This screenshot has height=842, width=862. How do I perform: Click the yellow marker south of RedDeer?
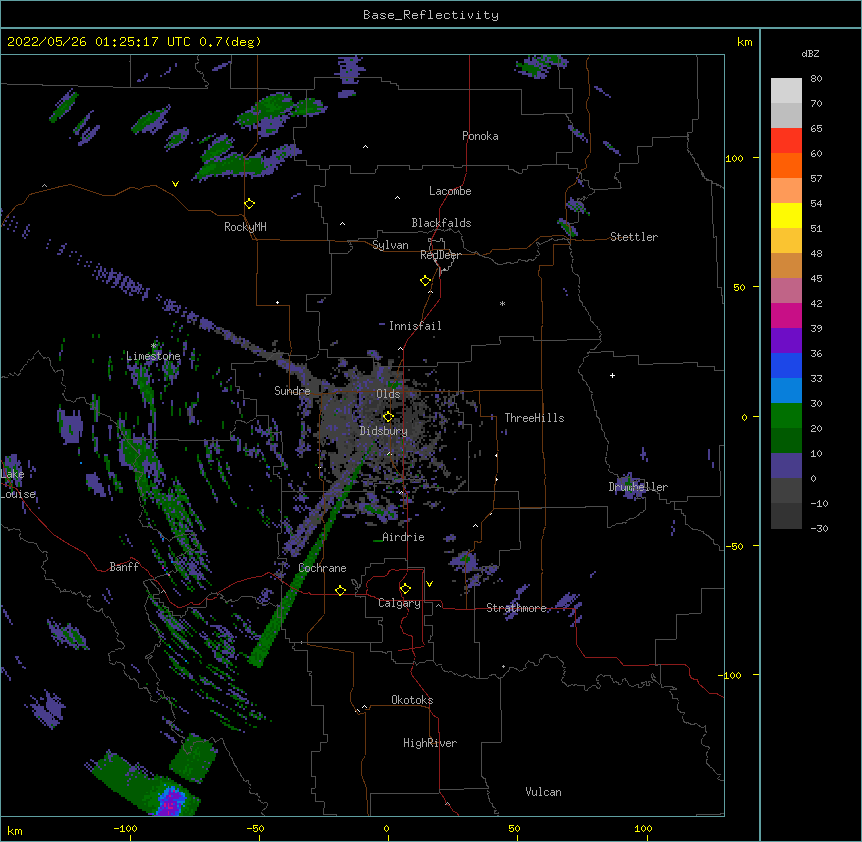[425, 281]
